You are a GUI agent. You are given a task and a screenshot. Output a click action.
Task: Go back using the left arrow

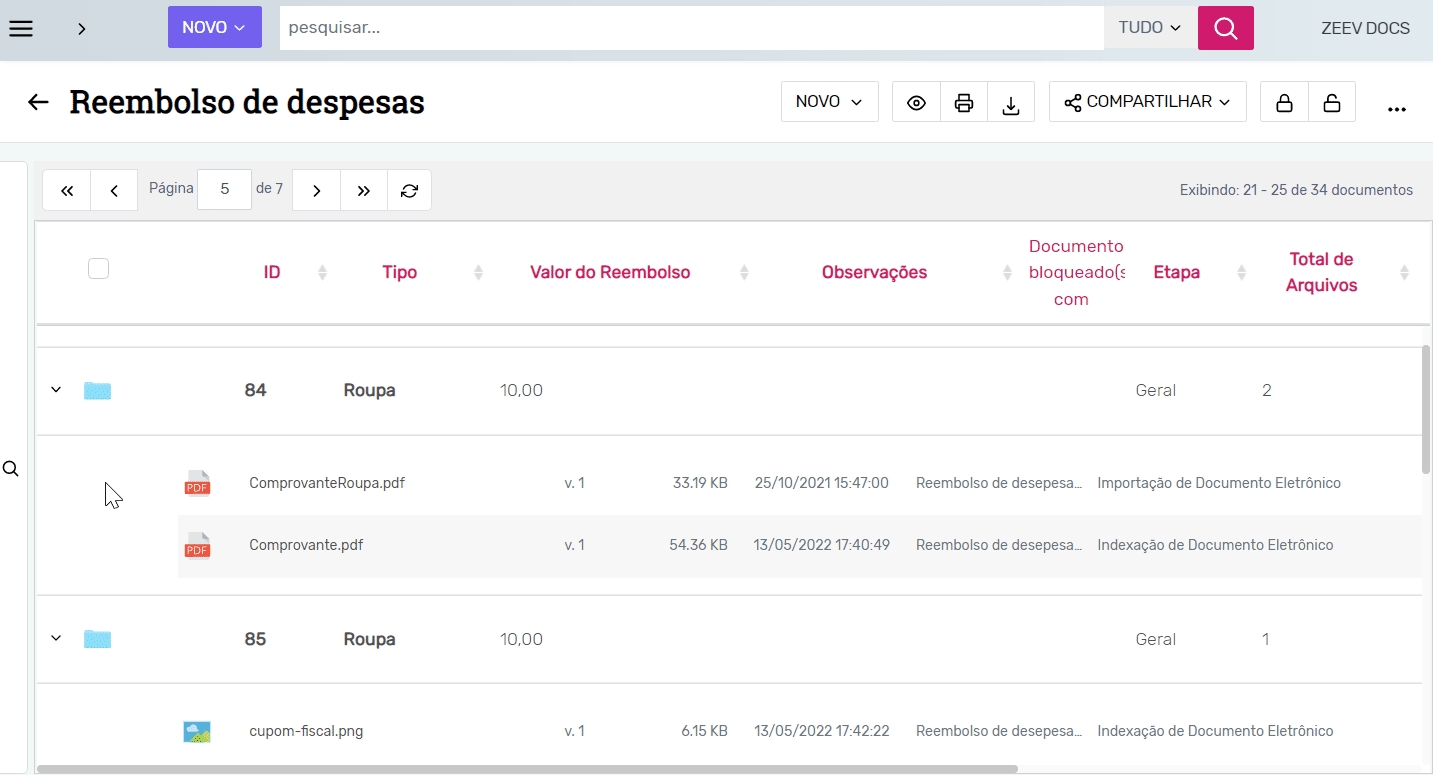[38, 102]
